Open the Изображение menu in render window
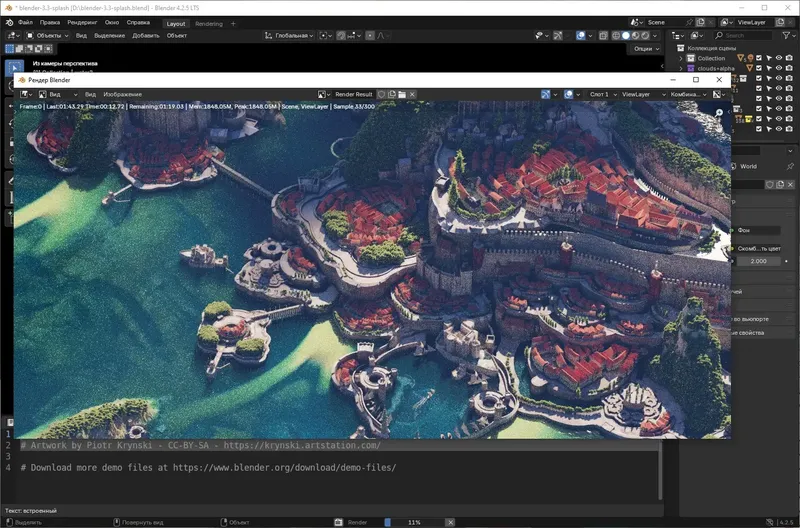 [x=122, y=94]
